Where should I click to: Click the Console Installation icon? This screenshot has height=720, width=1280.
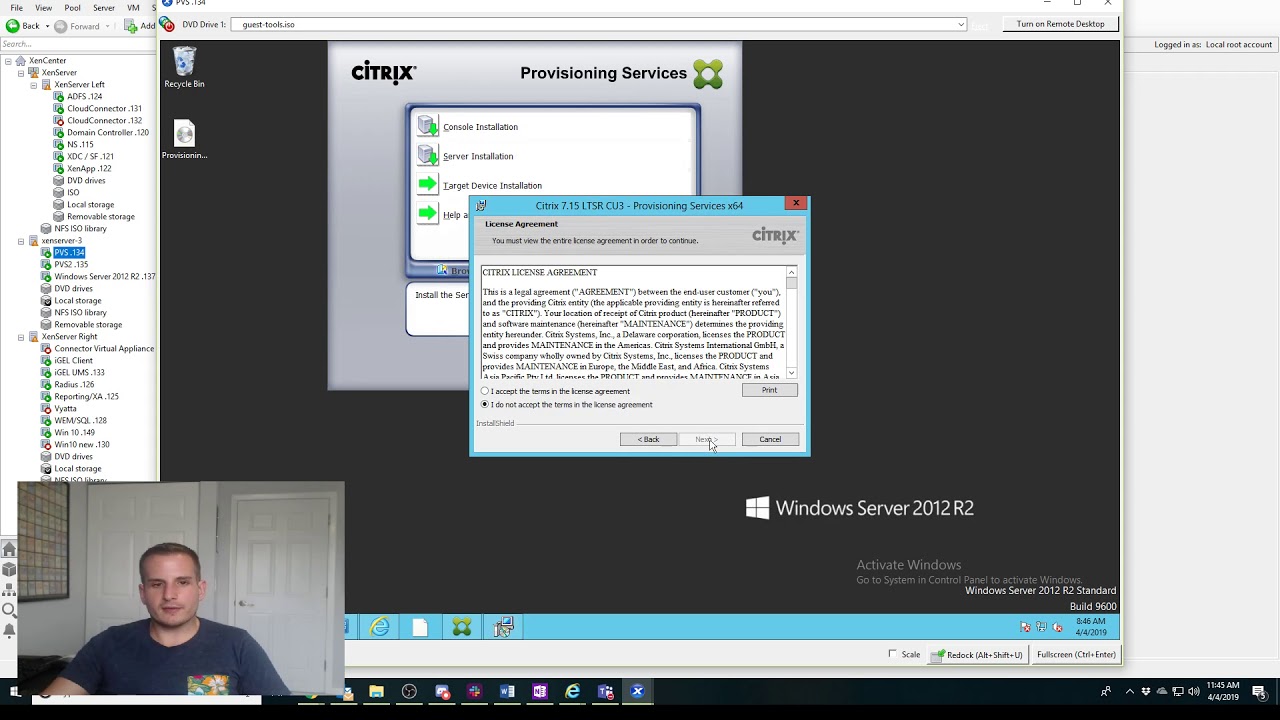click(x=427, y=126)
